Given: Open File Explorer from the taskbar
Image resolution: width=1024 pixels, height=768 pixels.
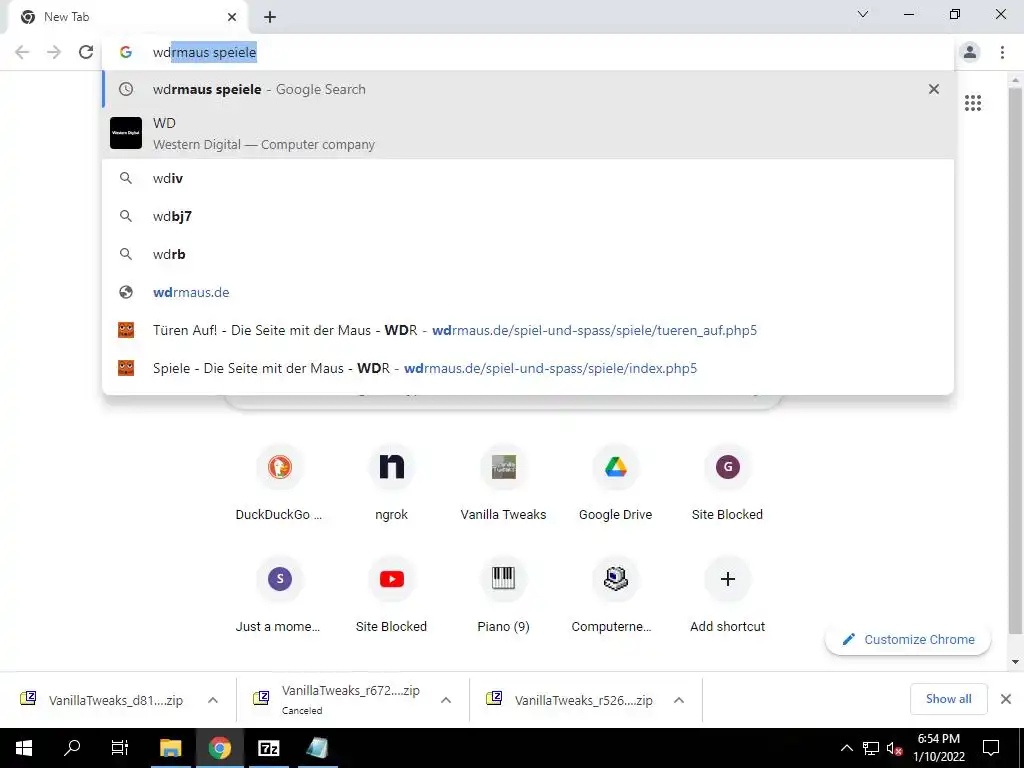Looking at the screenshot, I should [170, 748].
